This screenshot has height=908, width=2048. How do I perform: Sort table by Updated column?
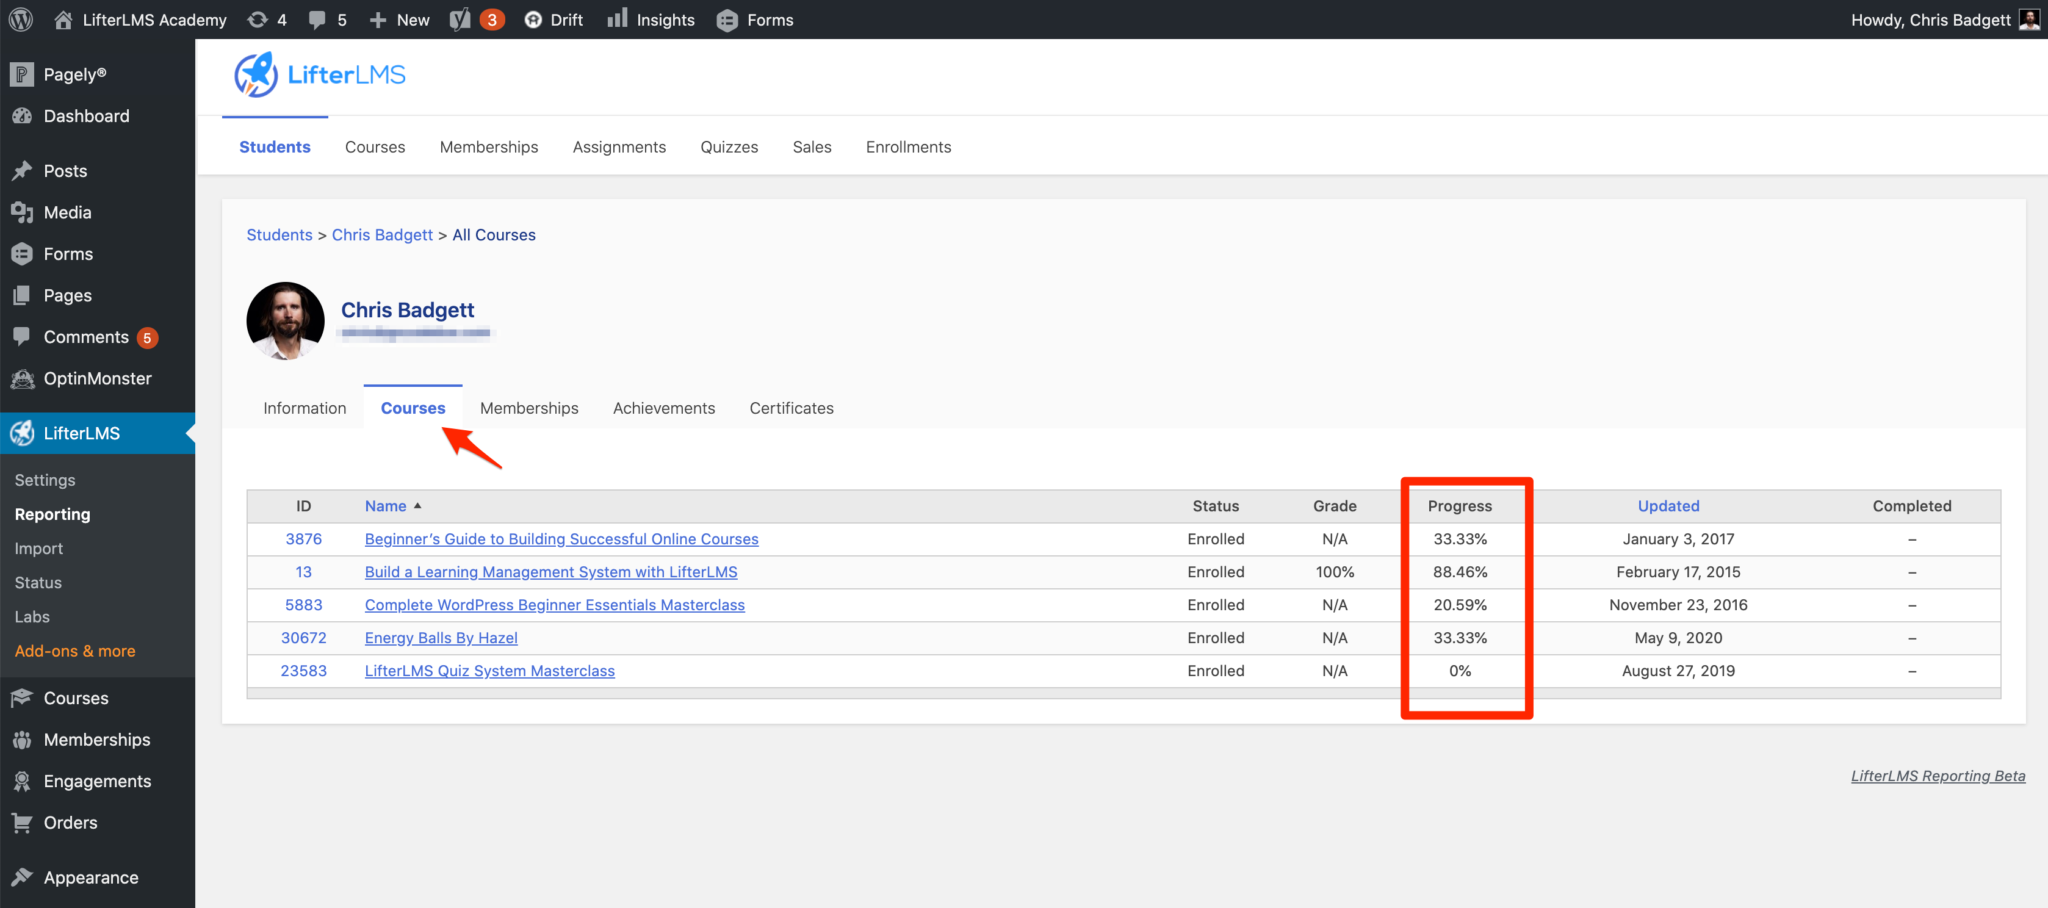tap(1668, 506)
